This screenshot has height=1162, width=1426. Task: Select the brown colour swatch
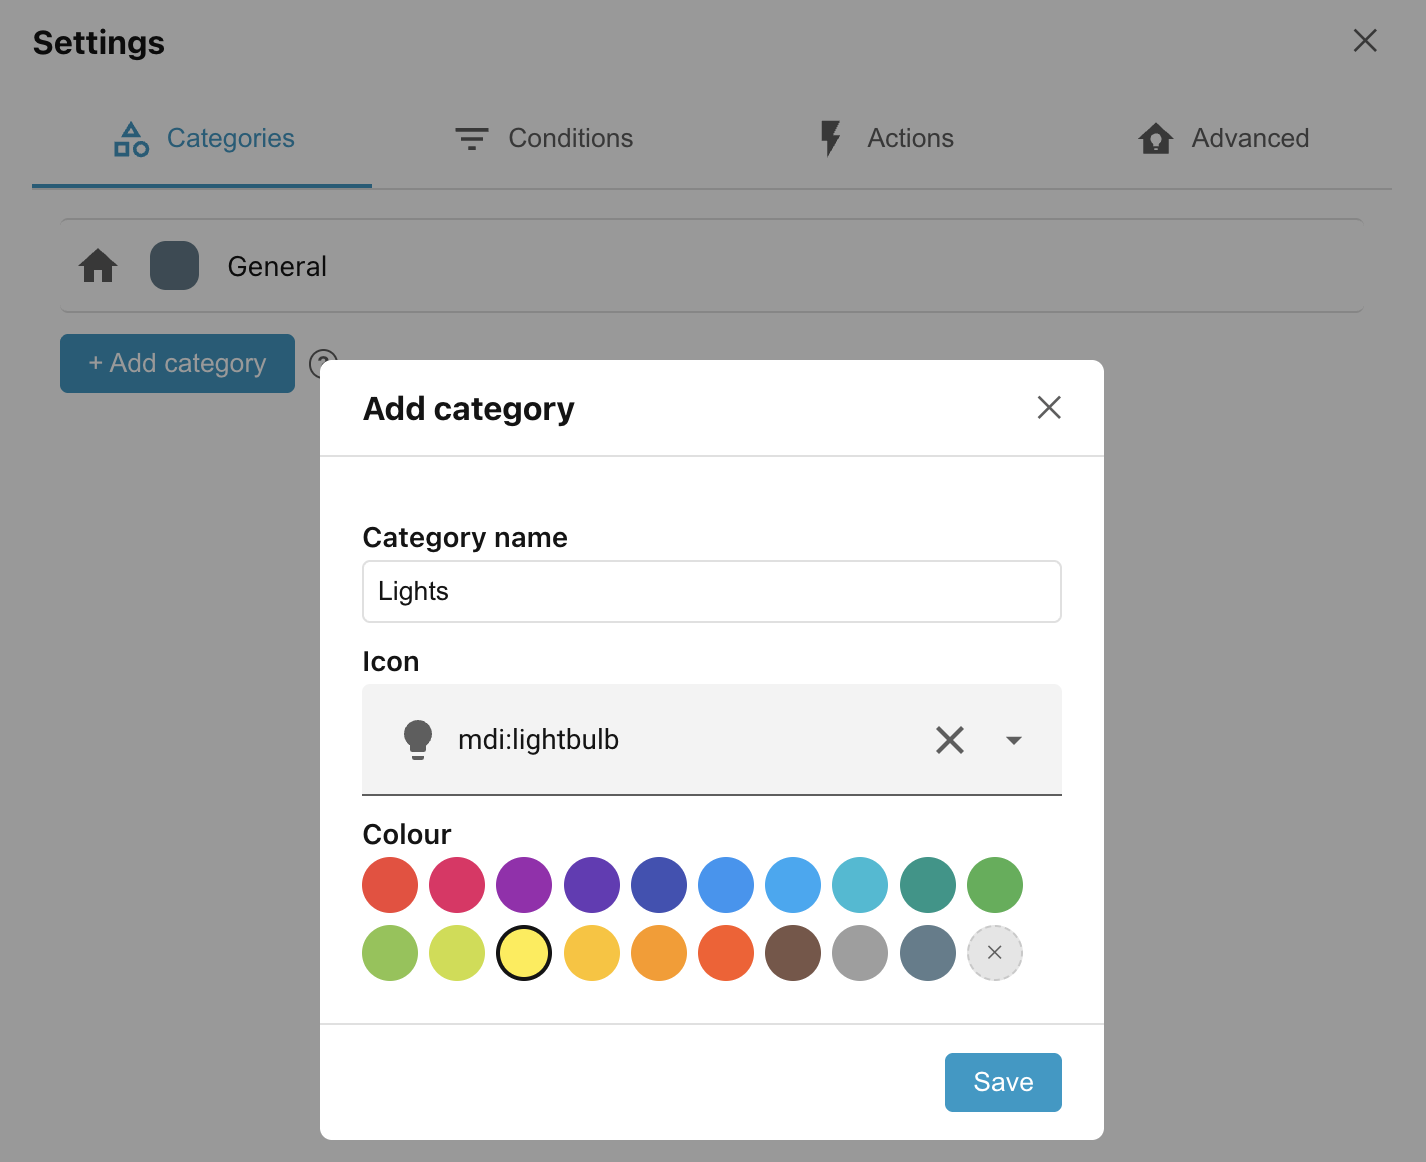coord(793,953)
